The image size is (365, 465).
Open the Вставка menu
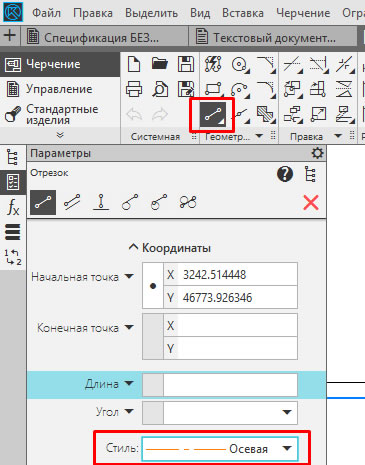pyautogui.click(x=243, y=13)
